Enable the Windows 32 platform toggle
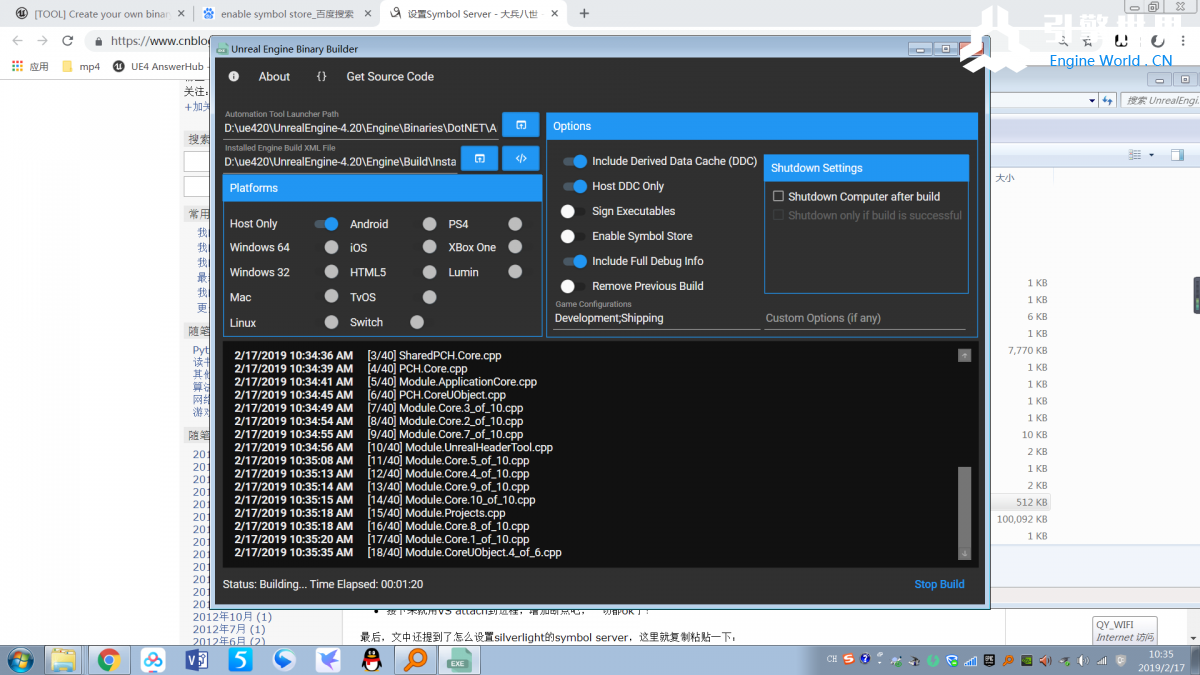The width and height of the screenshot is (1200, 675). click(x=331, y=272)
